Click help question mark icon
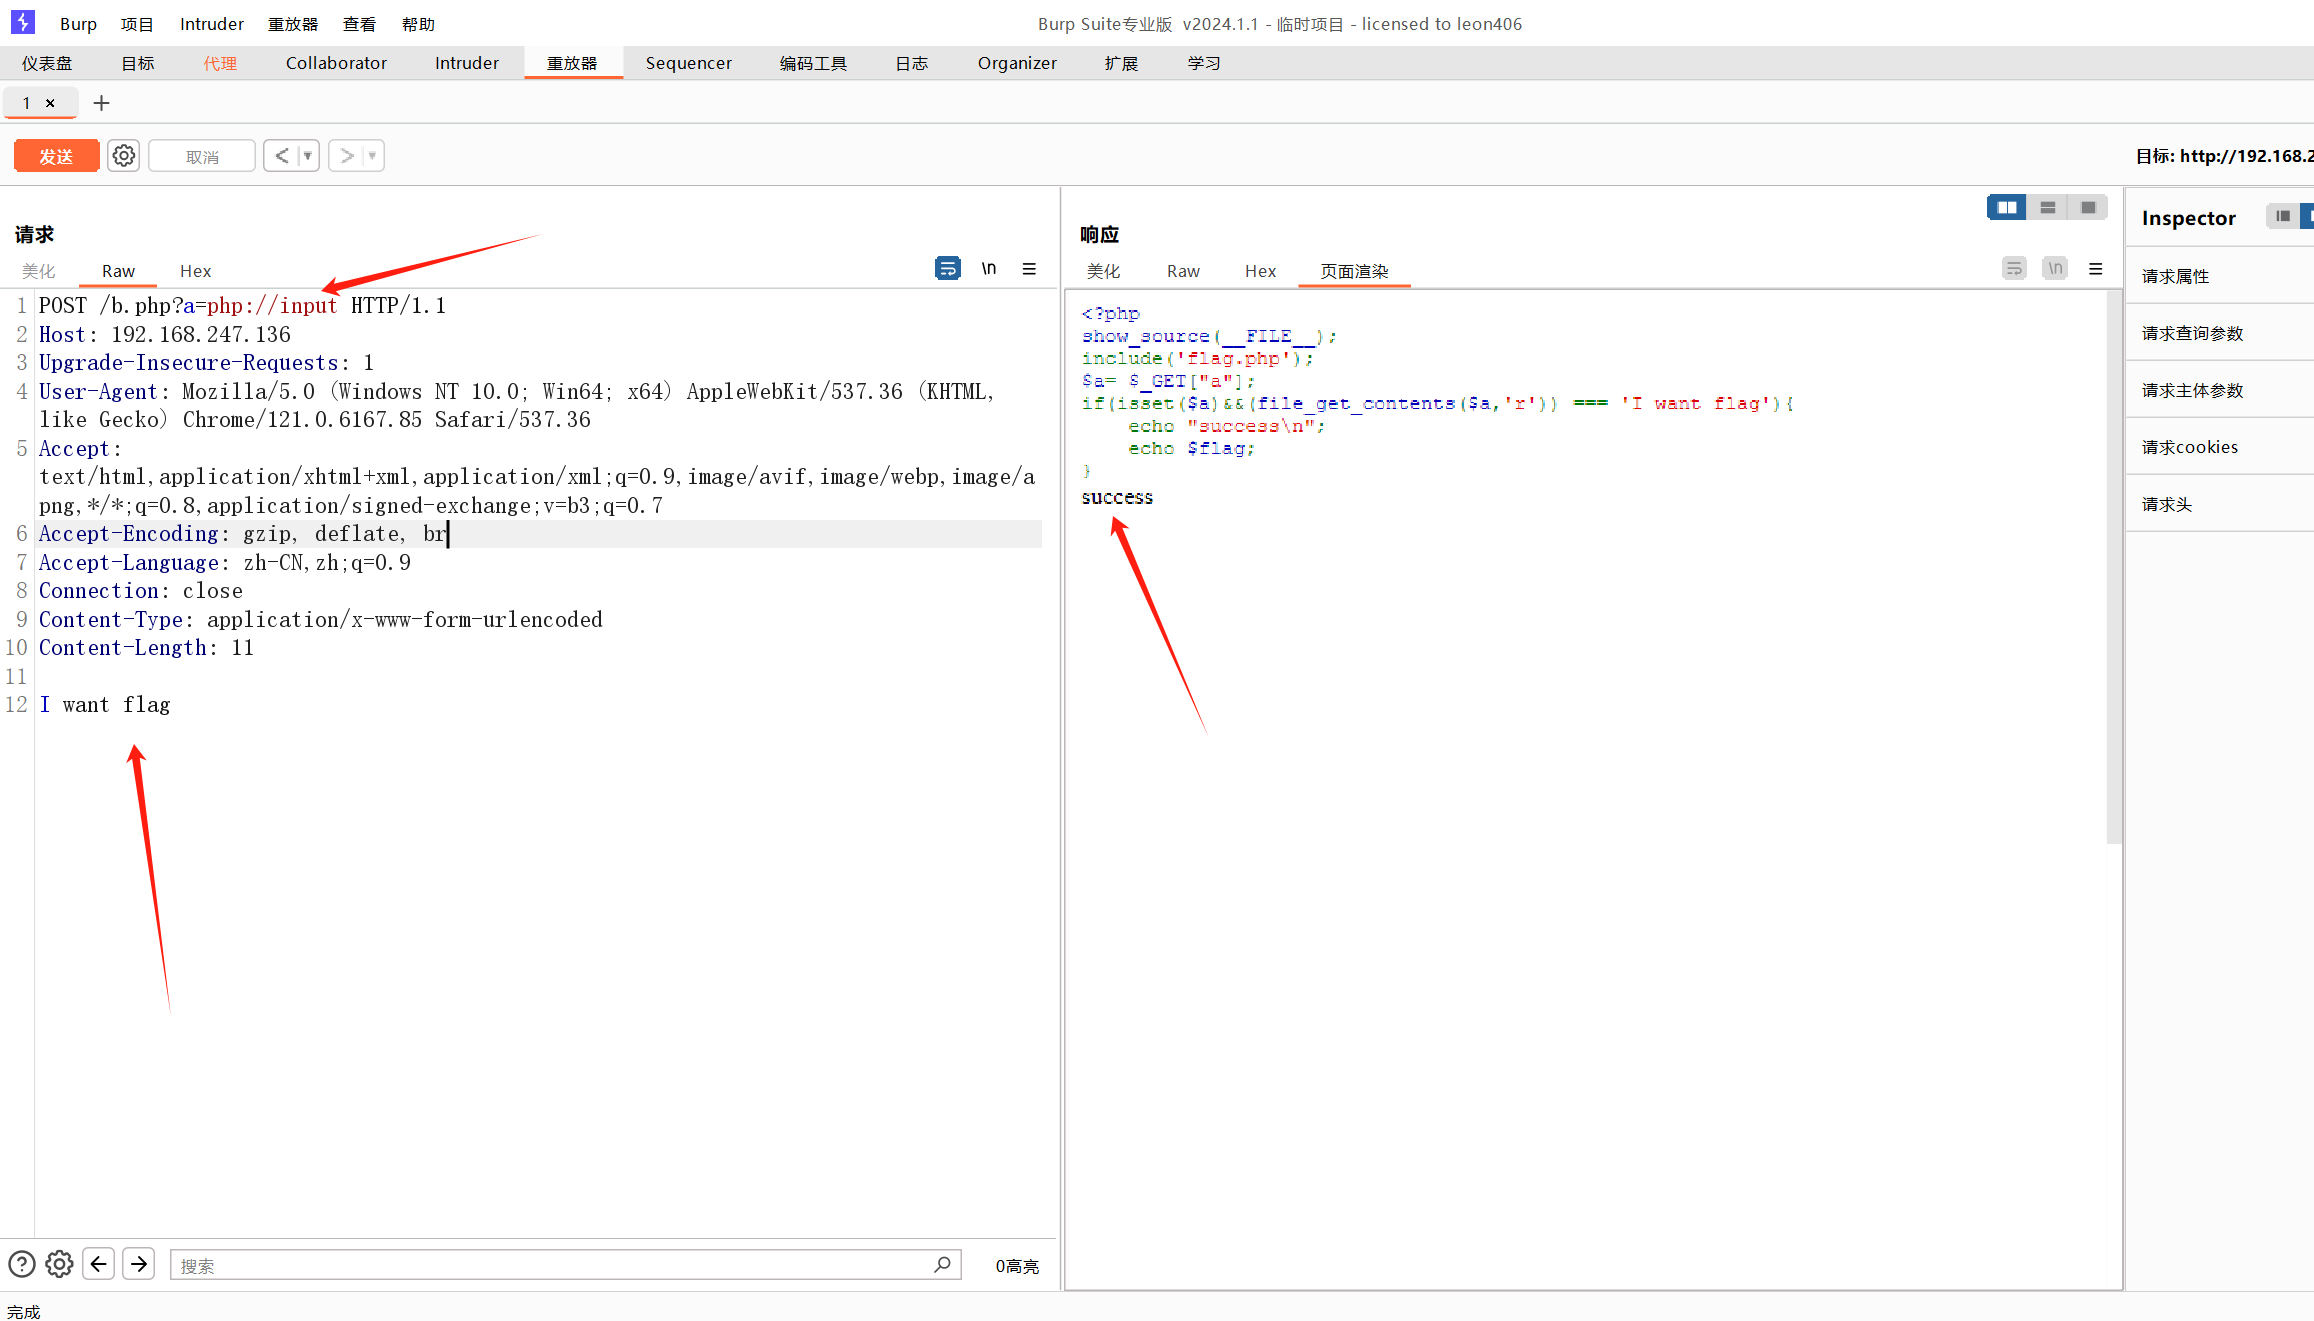 pos(21,1264)
